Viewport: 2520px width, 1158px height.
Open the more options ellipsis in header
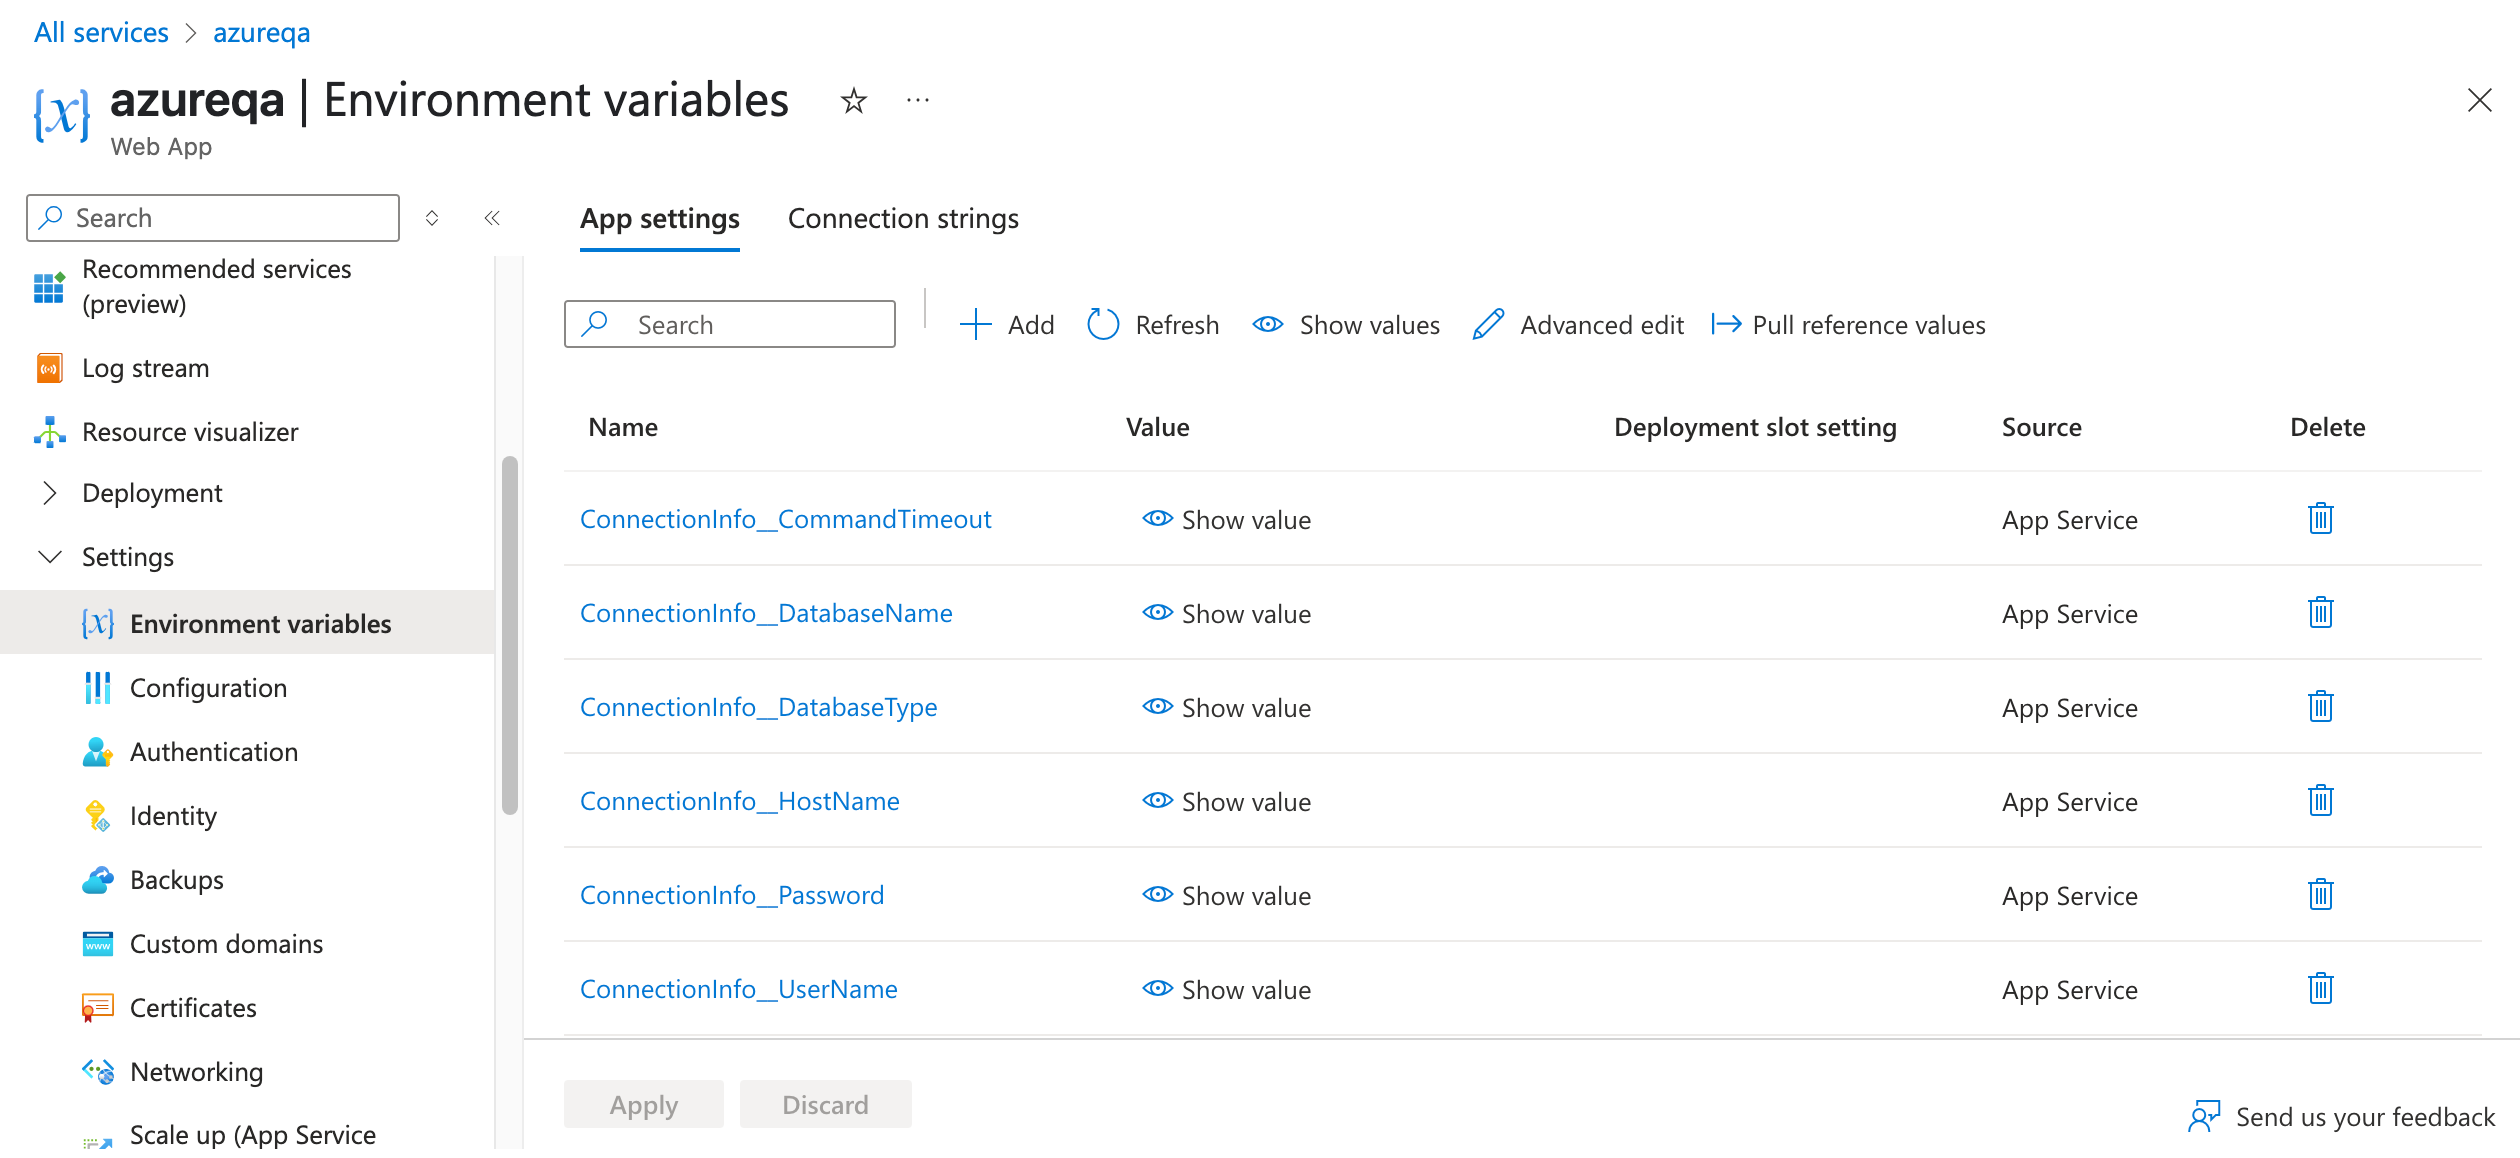(x=917, y=101)
